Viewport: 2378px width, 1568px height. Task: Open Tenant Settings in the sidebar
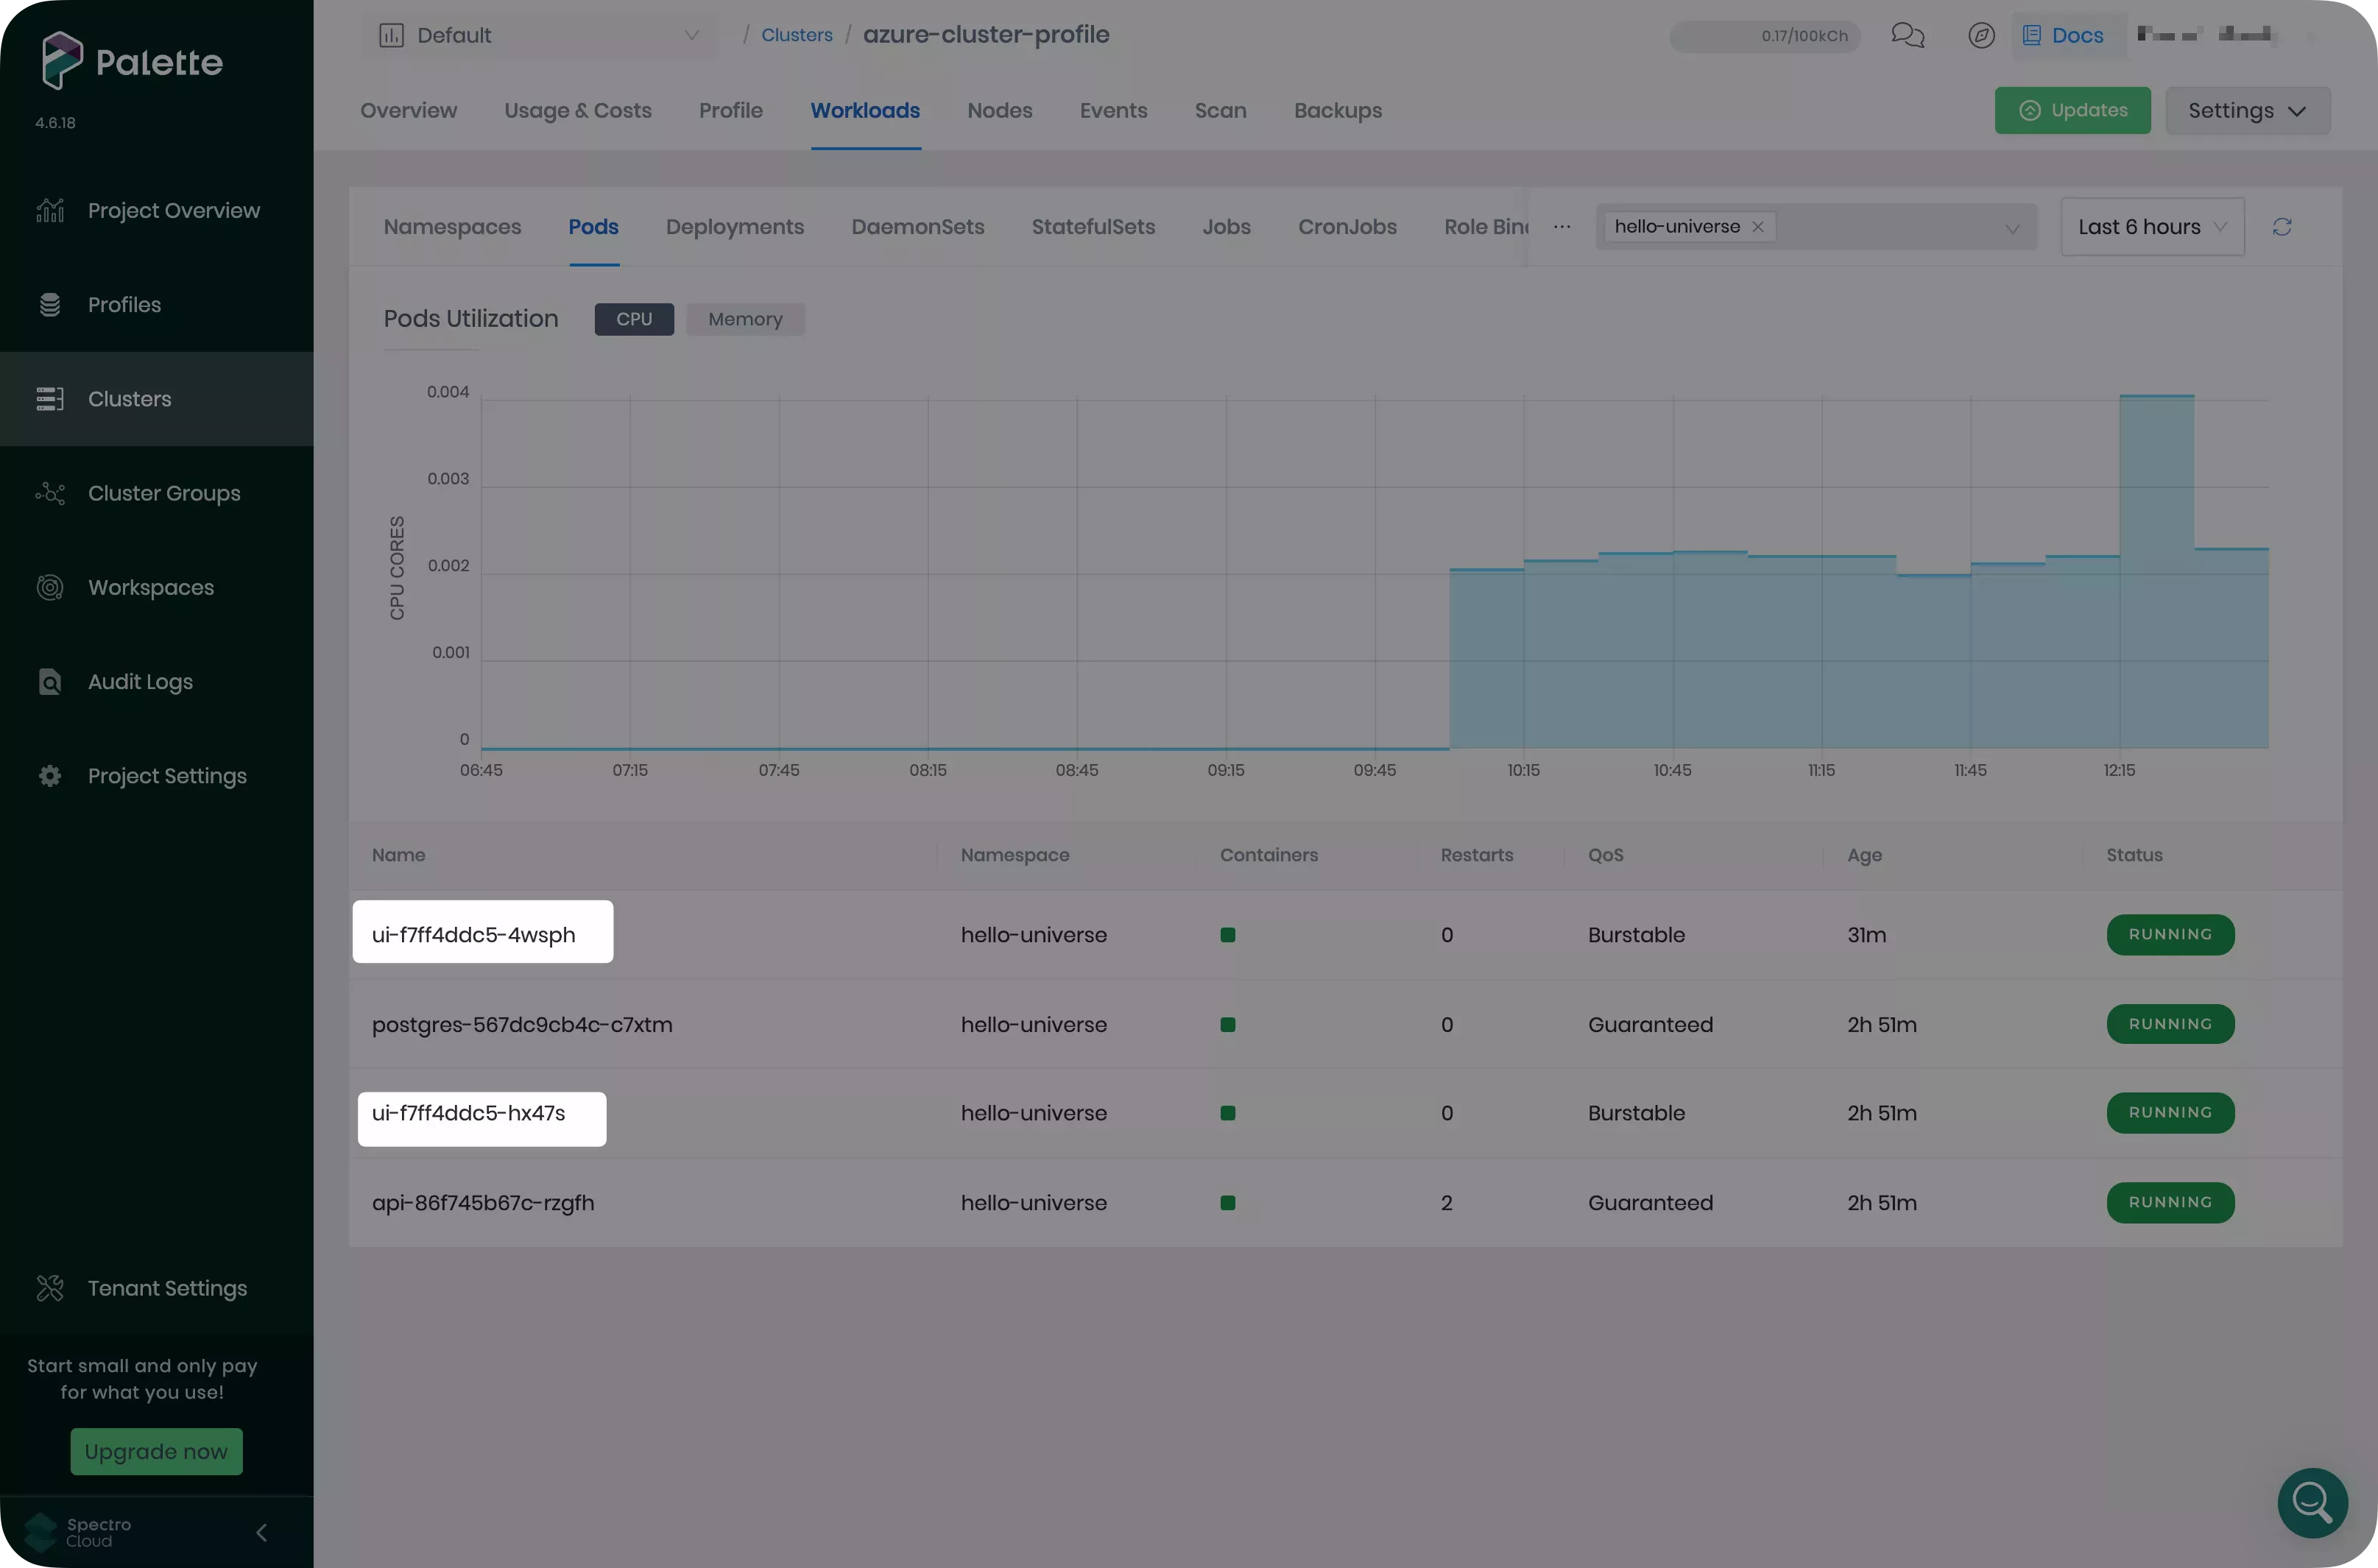pyautogui.click(x=51, y=1288)
